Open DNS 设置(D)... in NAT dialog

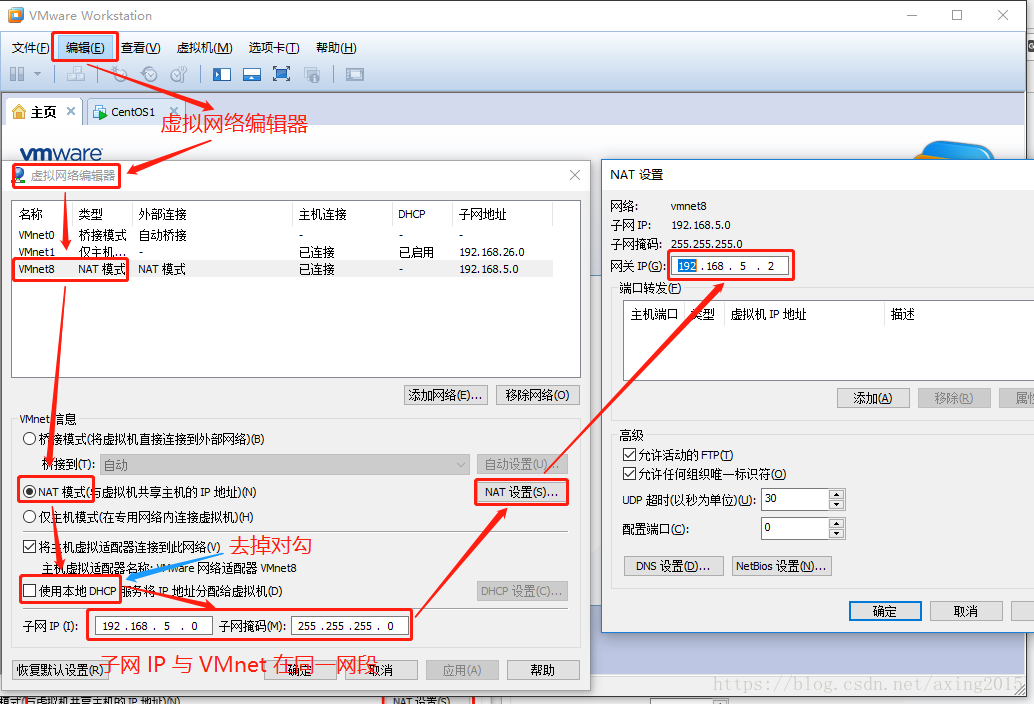click(x=673, y=566)
